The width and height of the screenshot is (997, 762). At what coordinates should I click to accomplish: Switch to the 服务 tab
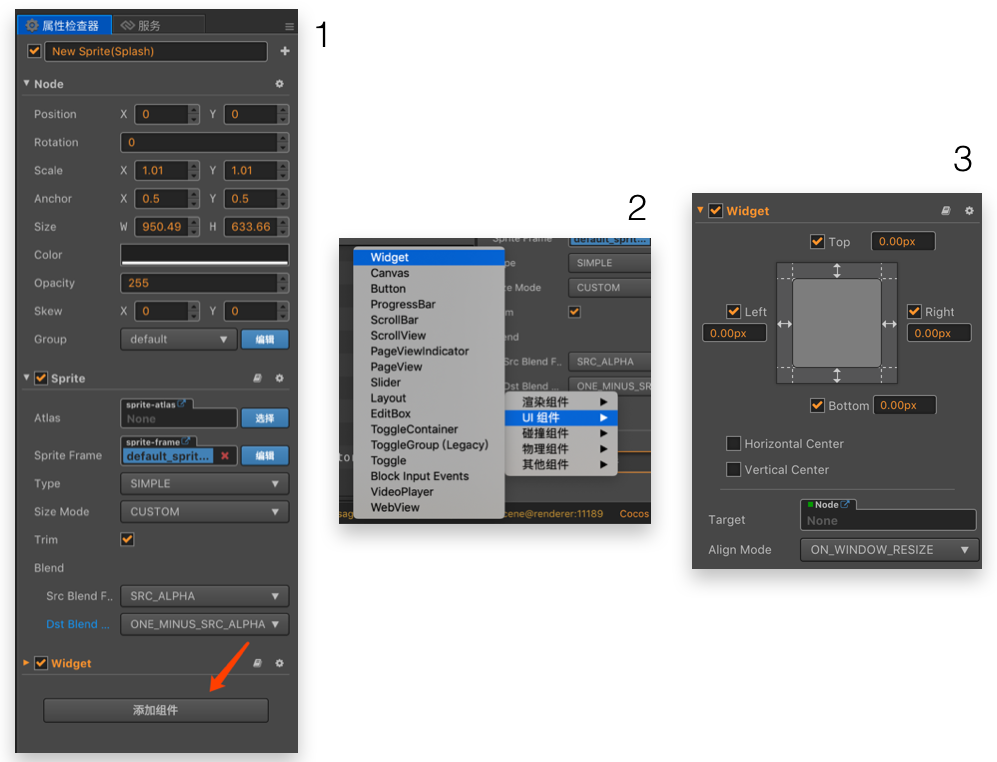[159, 25]
